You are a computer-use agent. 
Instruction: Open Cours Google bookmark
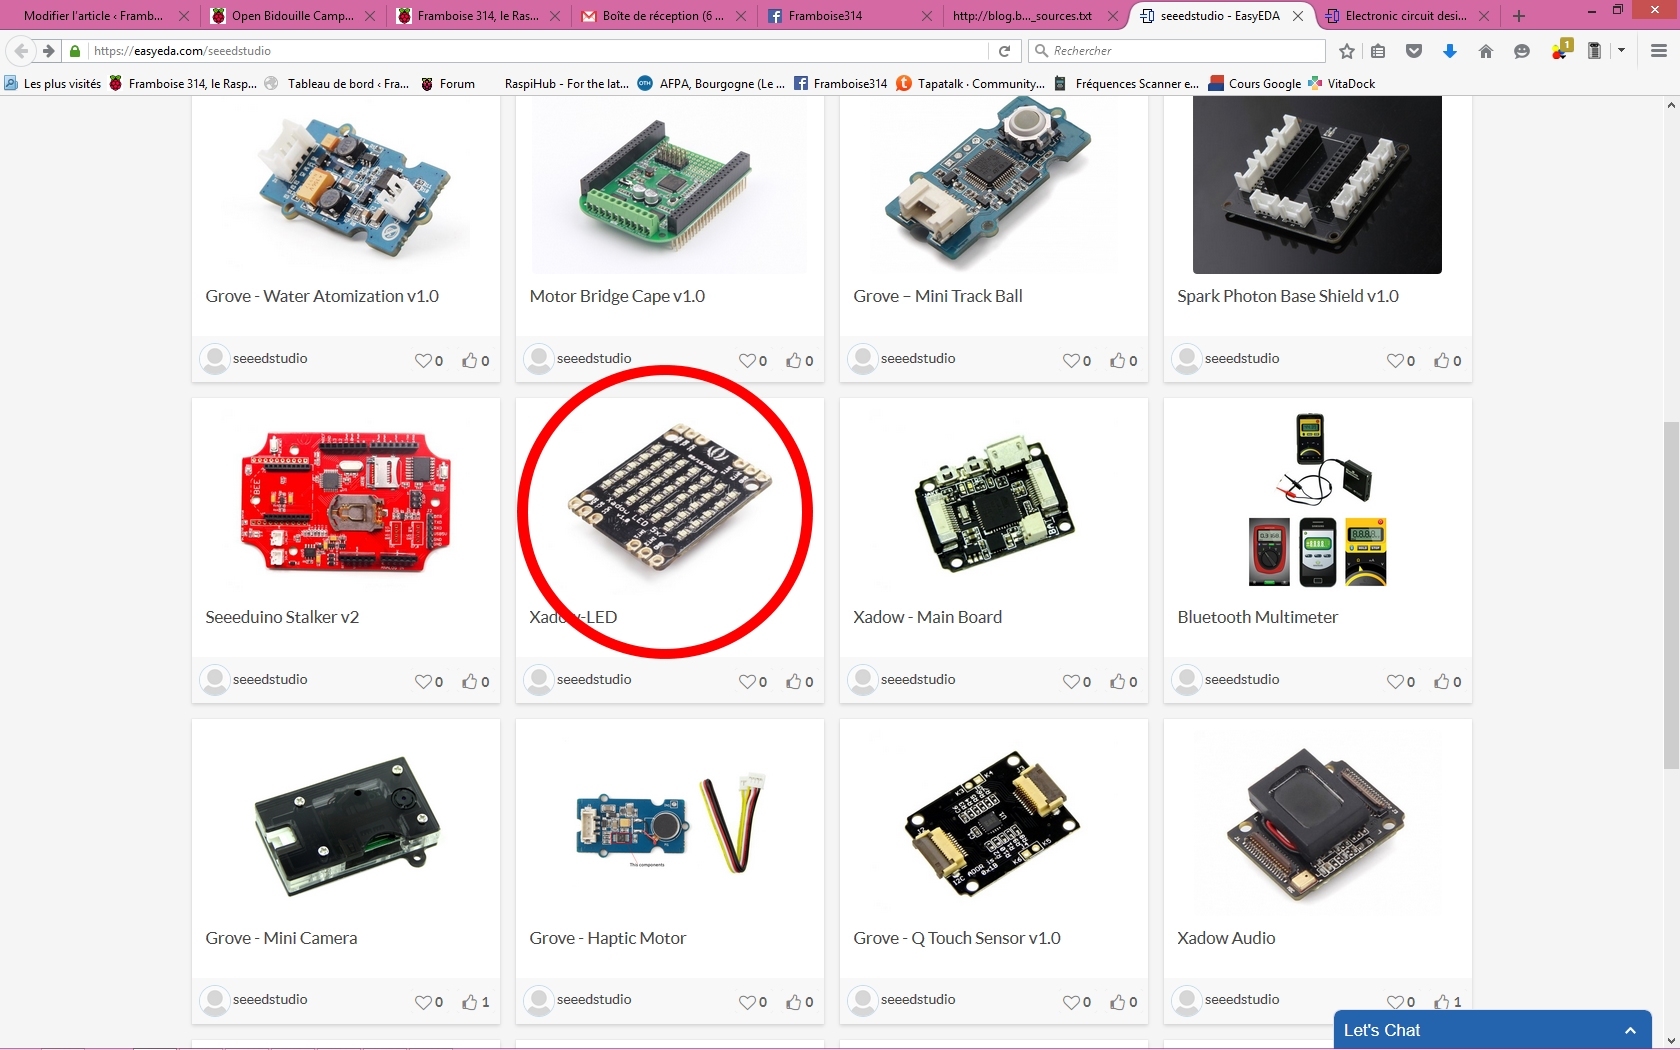pyautogui.click(x=1255, y=84)
